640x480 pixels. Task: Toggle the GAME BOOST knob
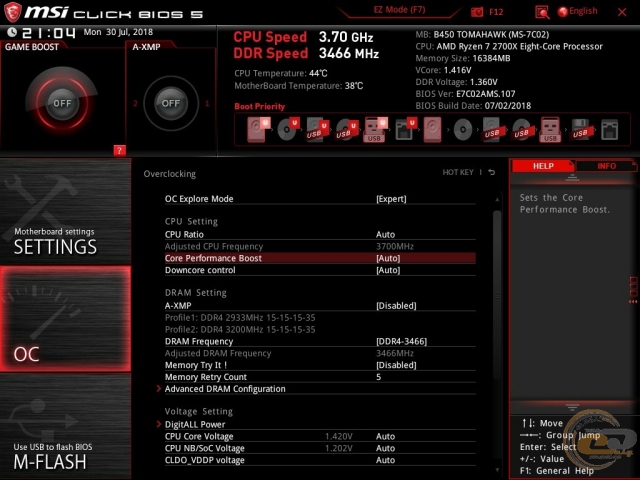click(x=62, y=103)
